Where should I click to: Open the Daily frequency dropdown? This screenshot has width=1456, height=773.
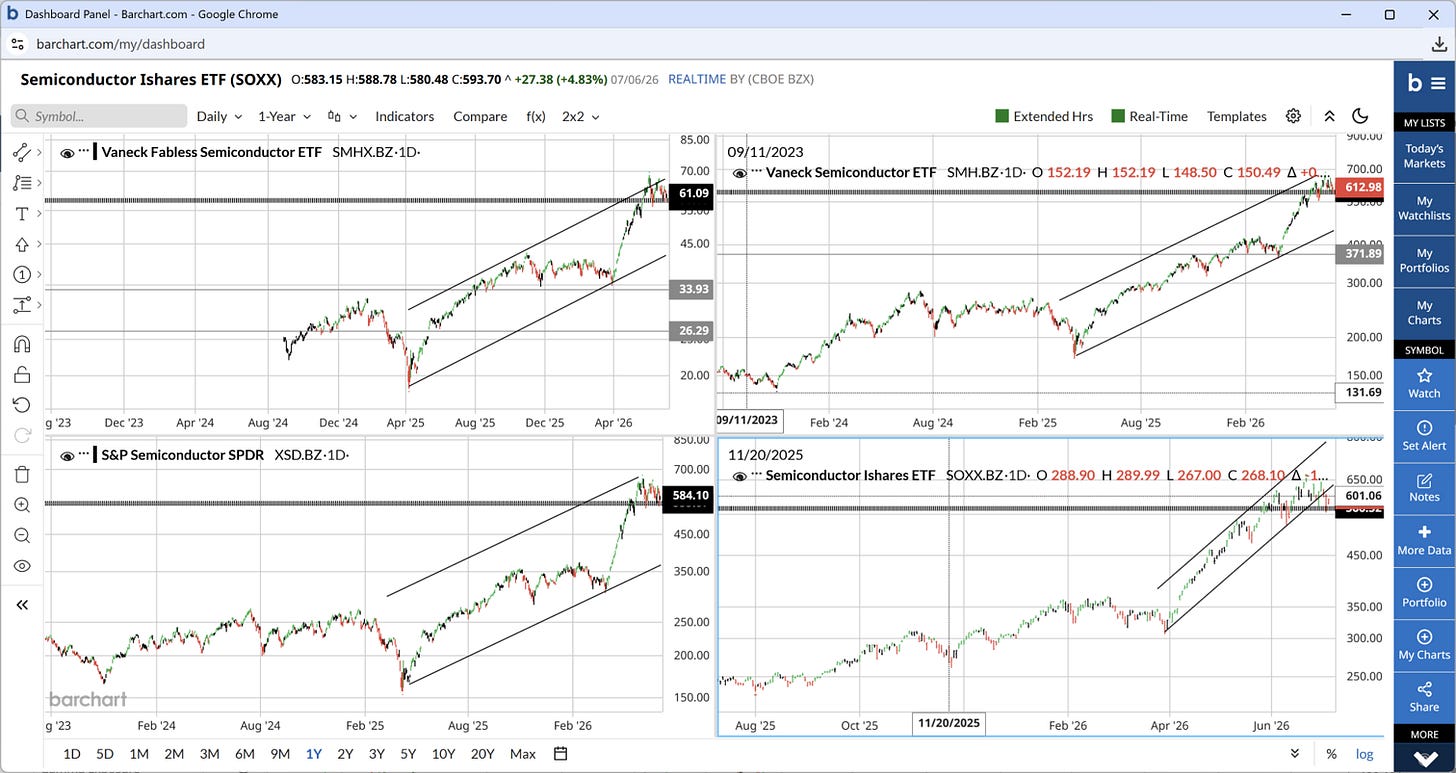pos(219,116)
